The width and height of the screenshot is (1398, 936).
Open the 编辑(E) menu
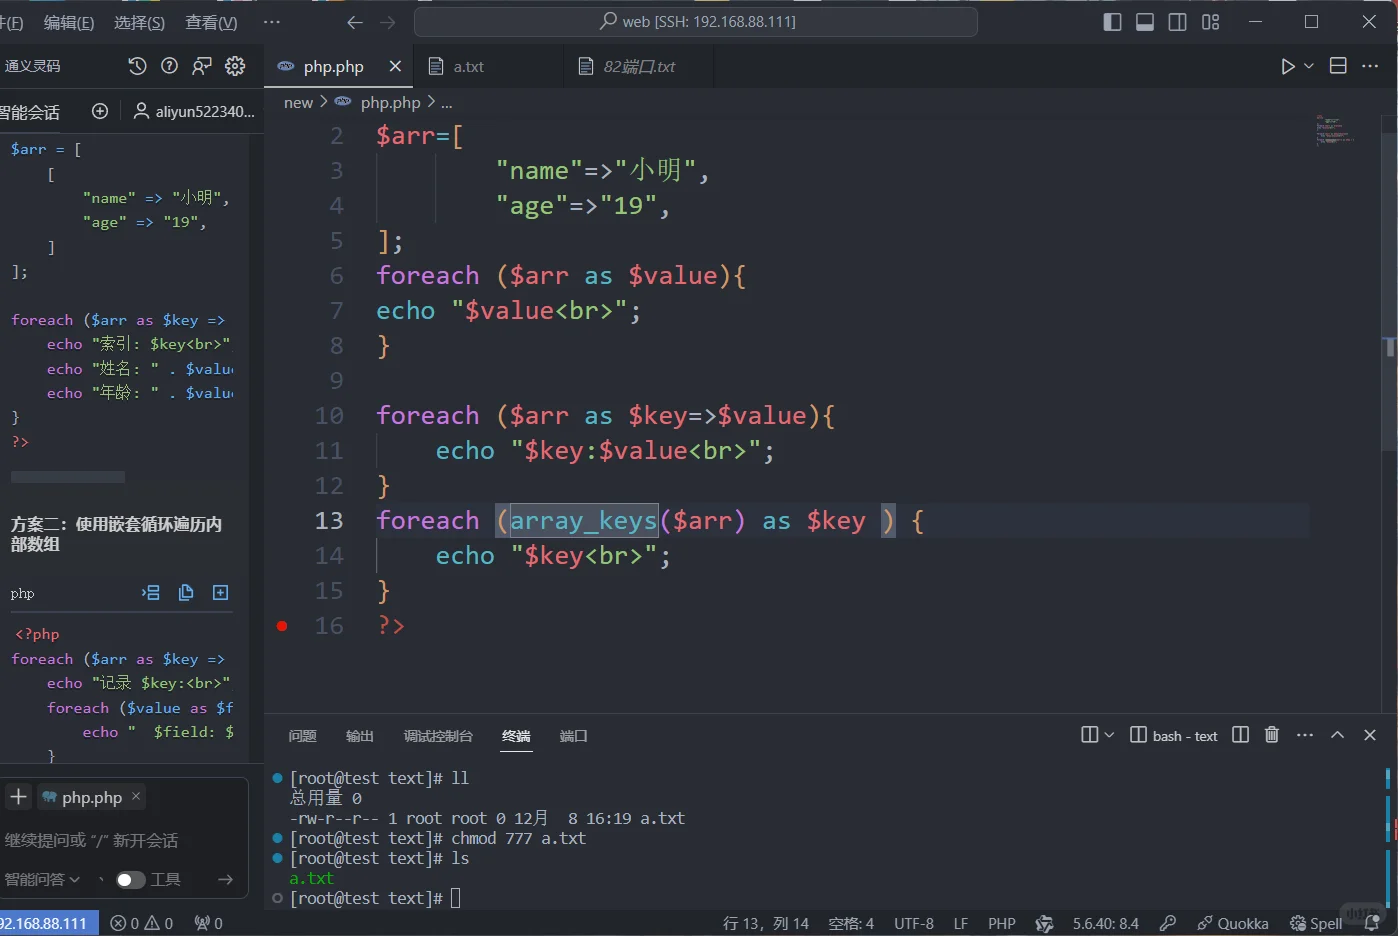(69, 22)
